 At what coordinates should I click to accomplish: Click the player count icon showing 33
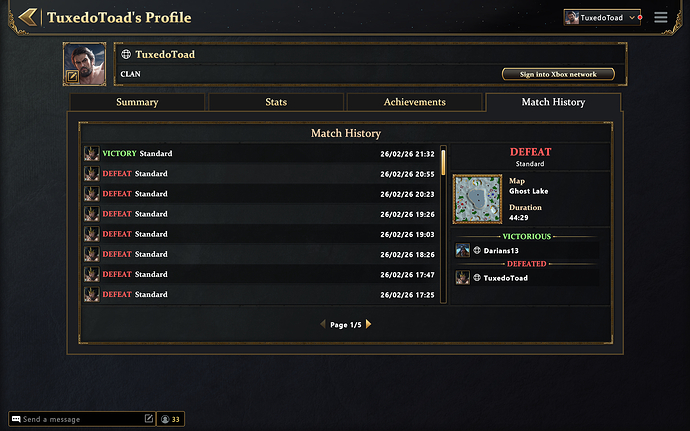click(165, 419)
